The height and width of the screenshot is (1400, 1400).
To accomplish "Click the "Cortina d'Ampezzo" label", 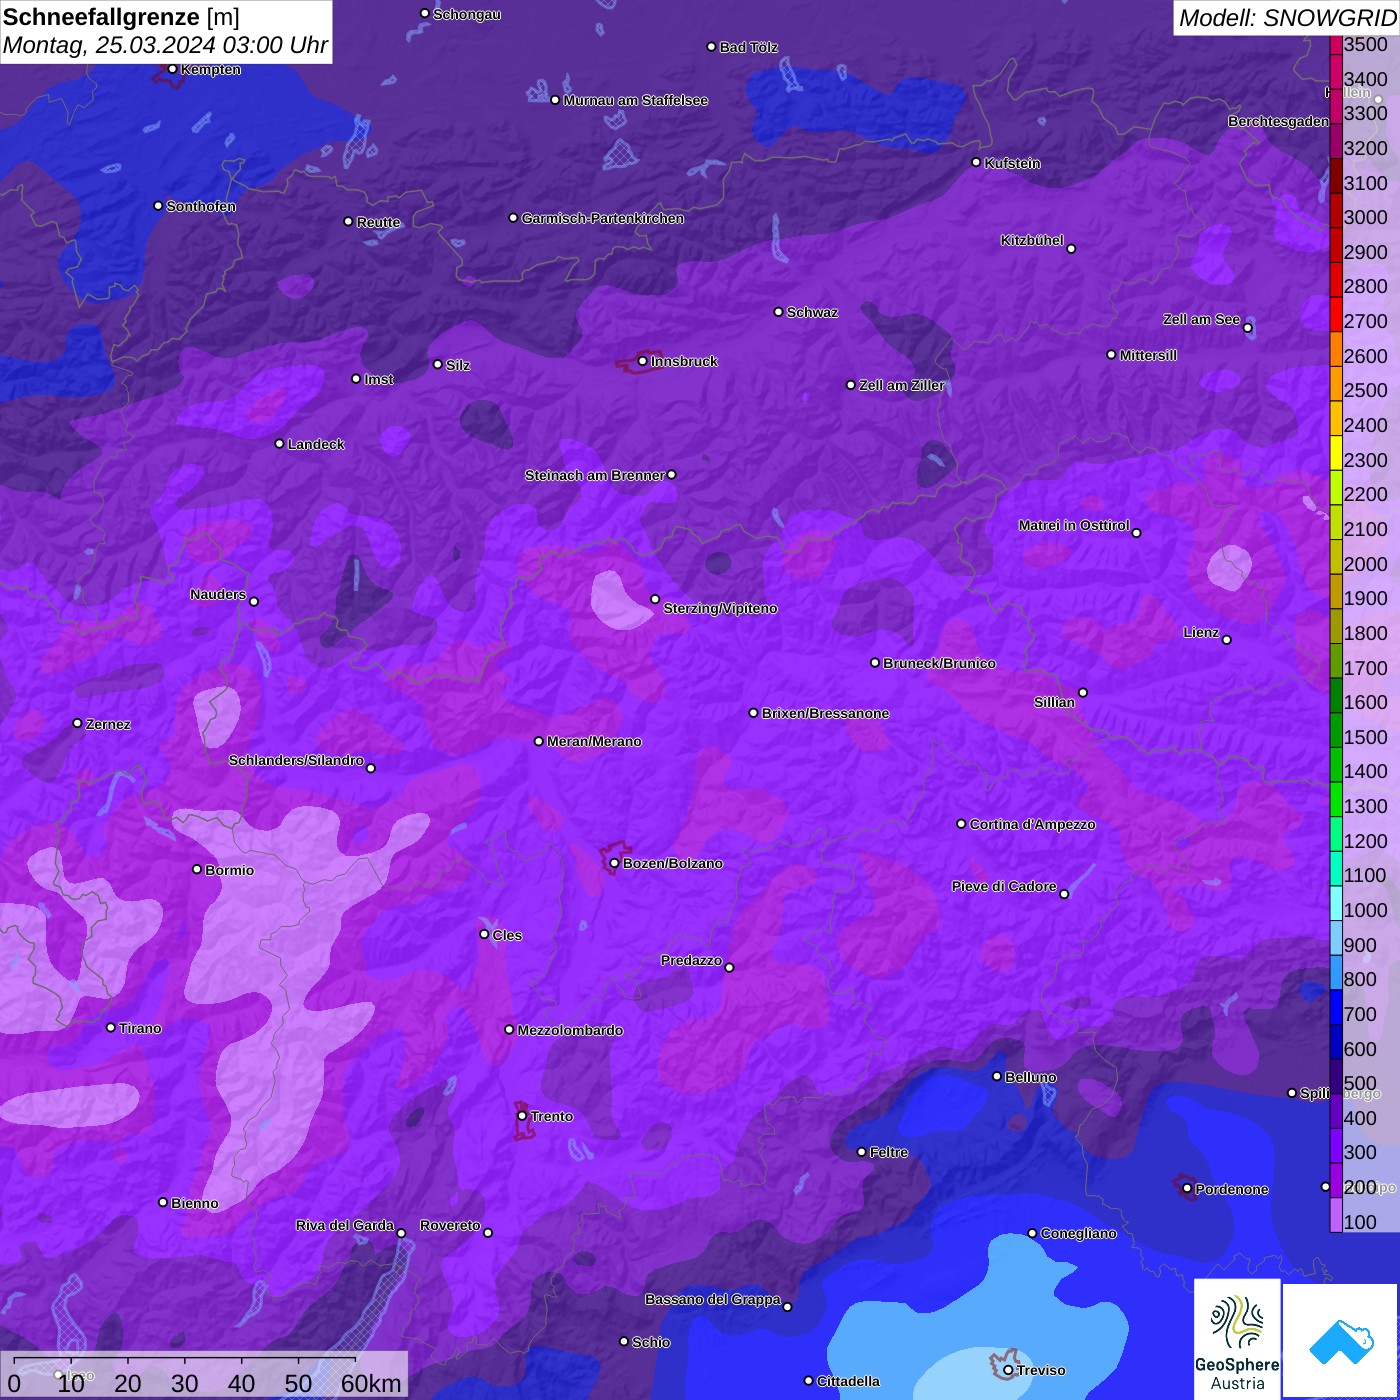I will [x=1033, y=824].
